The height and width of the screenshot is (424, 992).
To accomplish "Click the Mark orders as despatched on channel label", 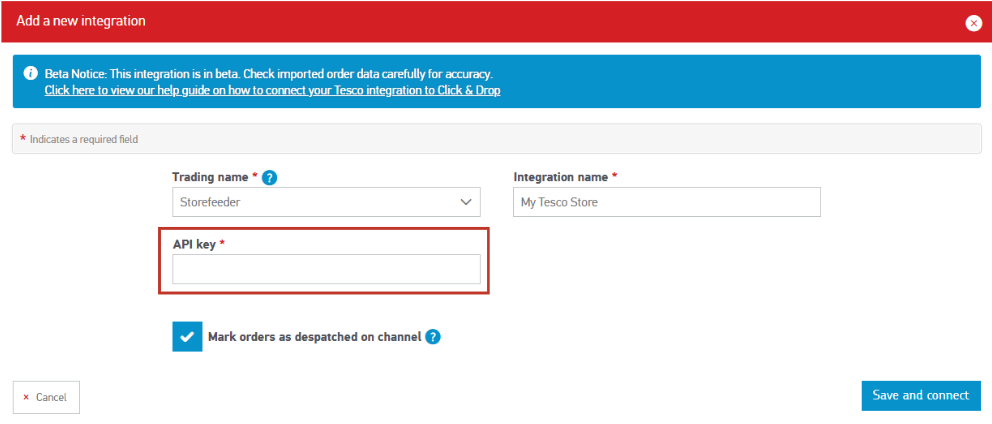I will click(x=314, y=337).
